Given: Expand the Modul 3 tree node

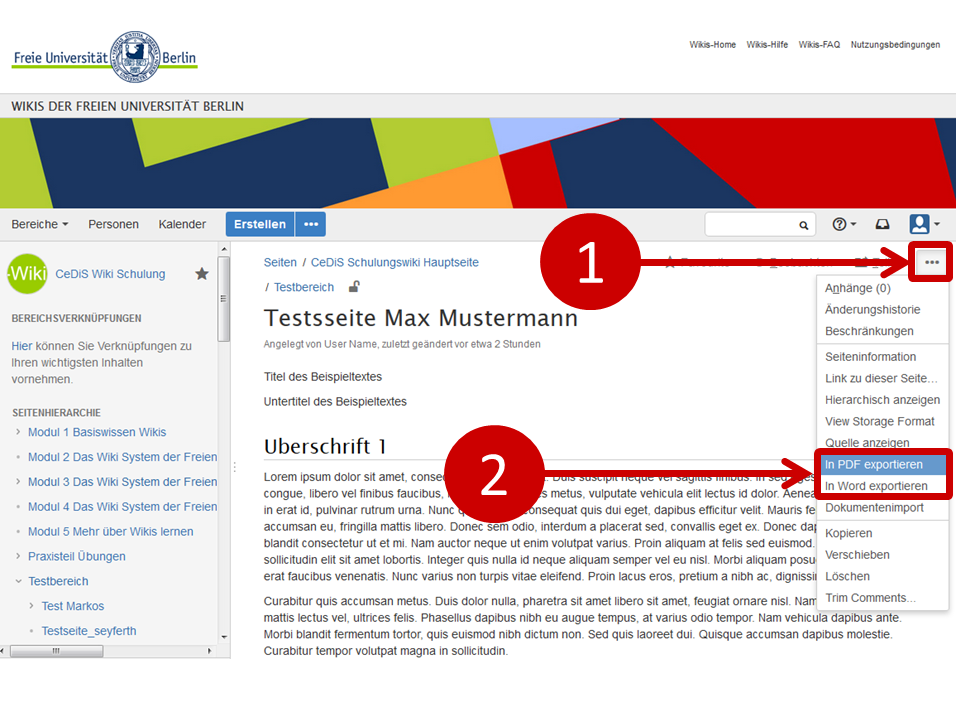Looking at the screenshot, I should 18,481.
